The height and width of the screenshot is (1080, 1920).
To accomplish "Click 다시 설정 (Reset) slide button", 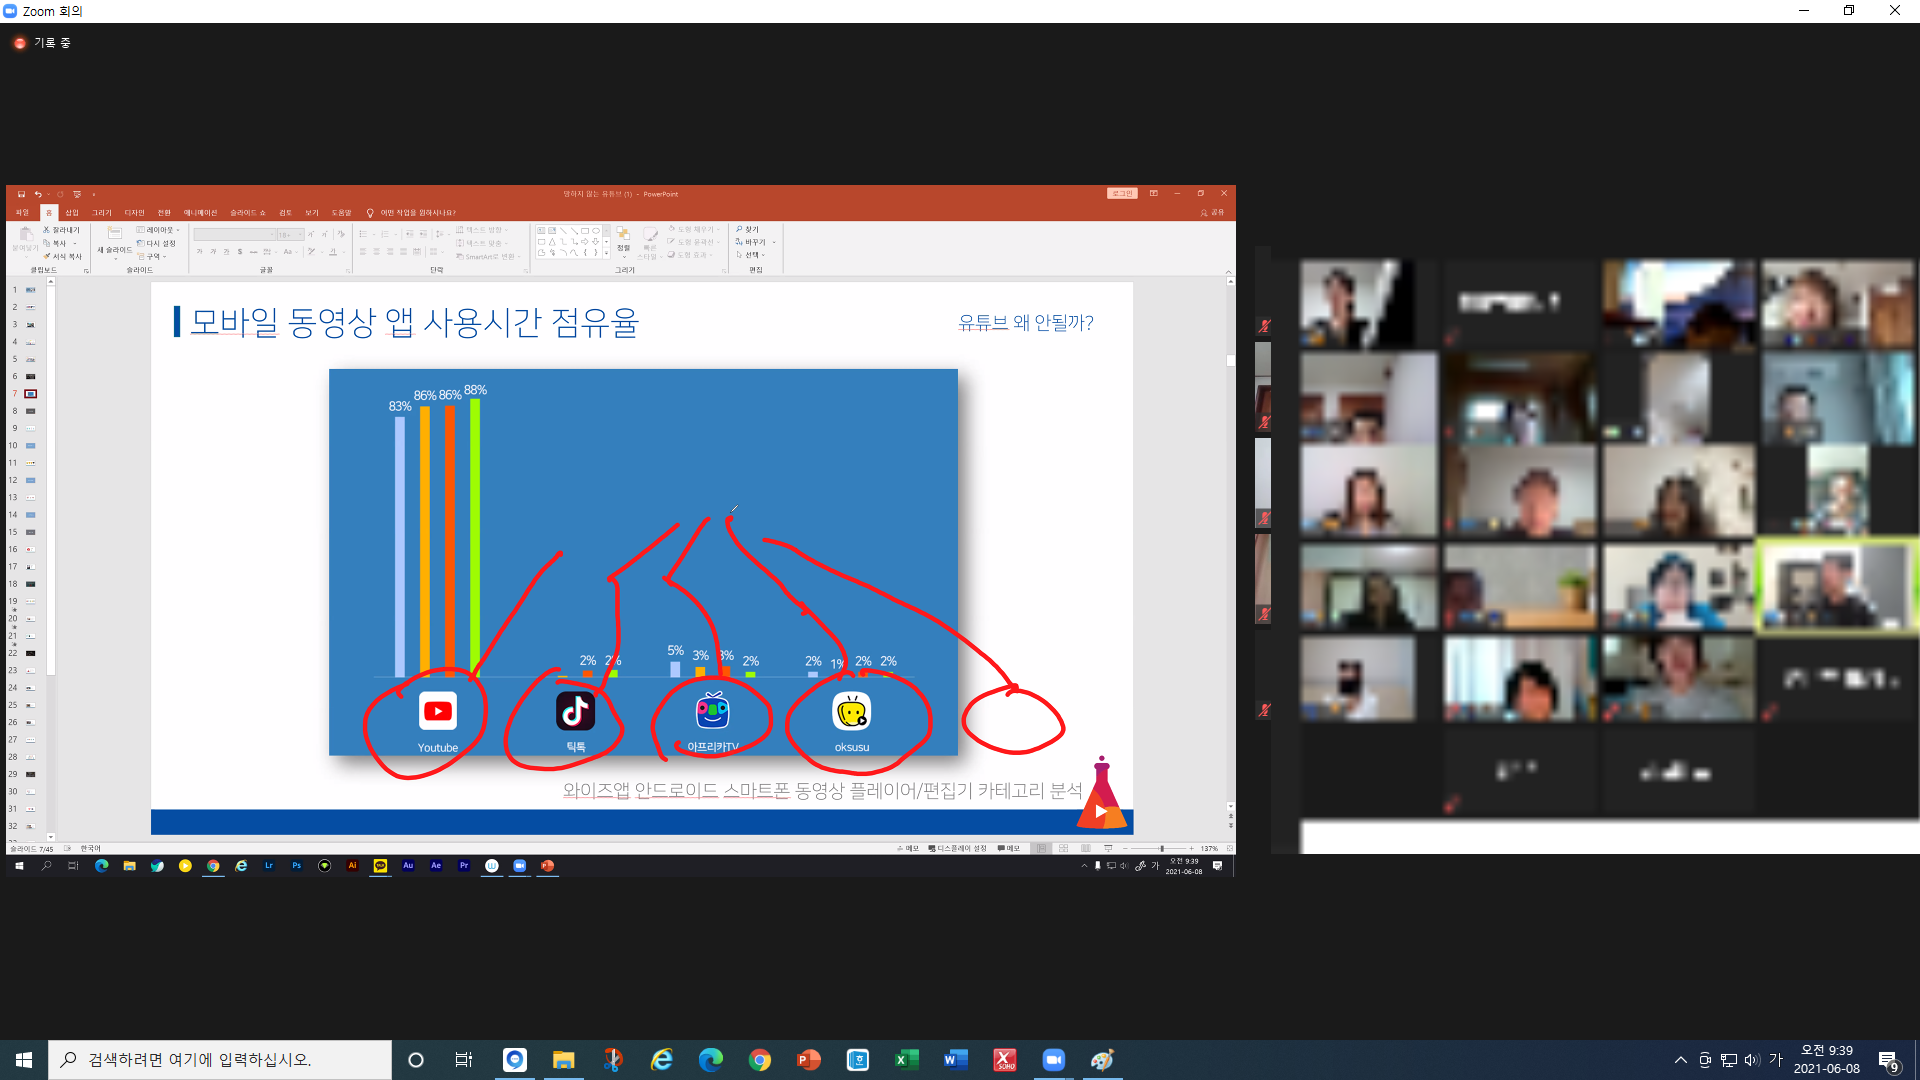I will [157, 243].
